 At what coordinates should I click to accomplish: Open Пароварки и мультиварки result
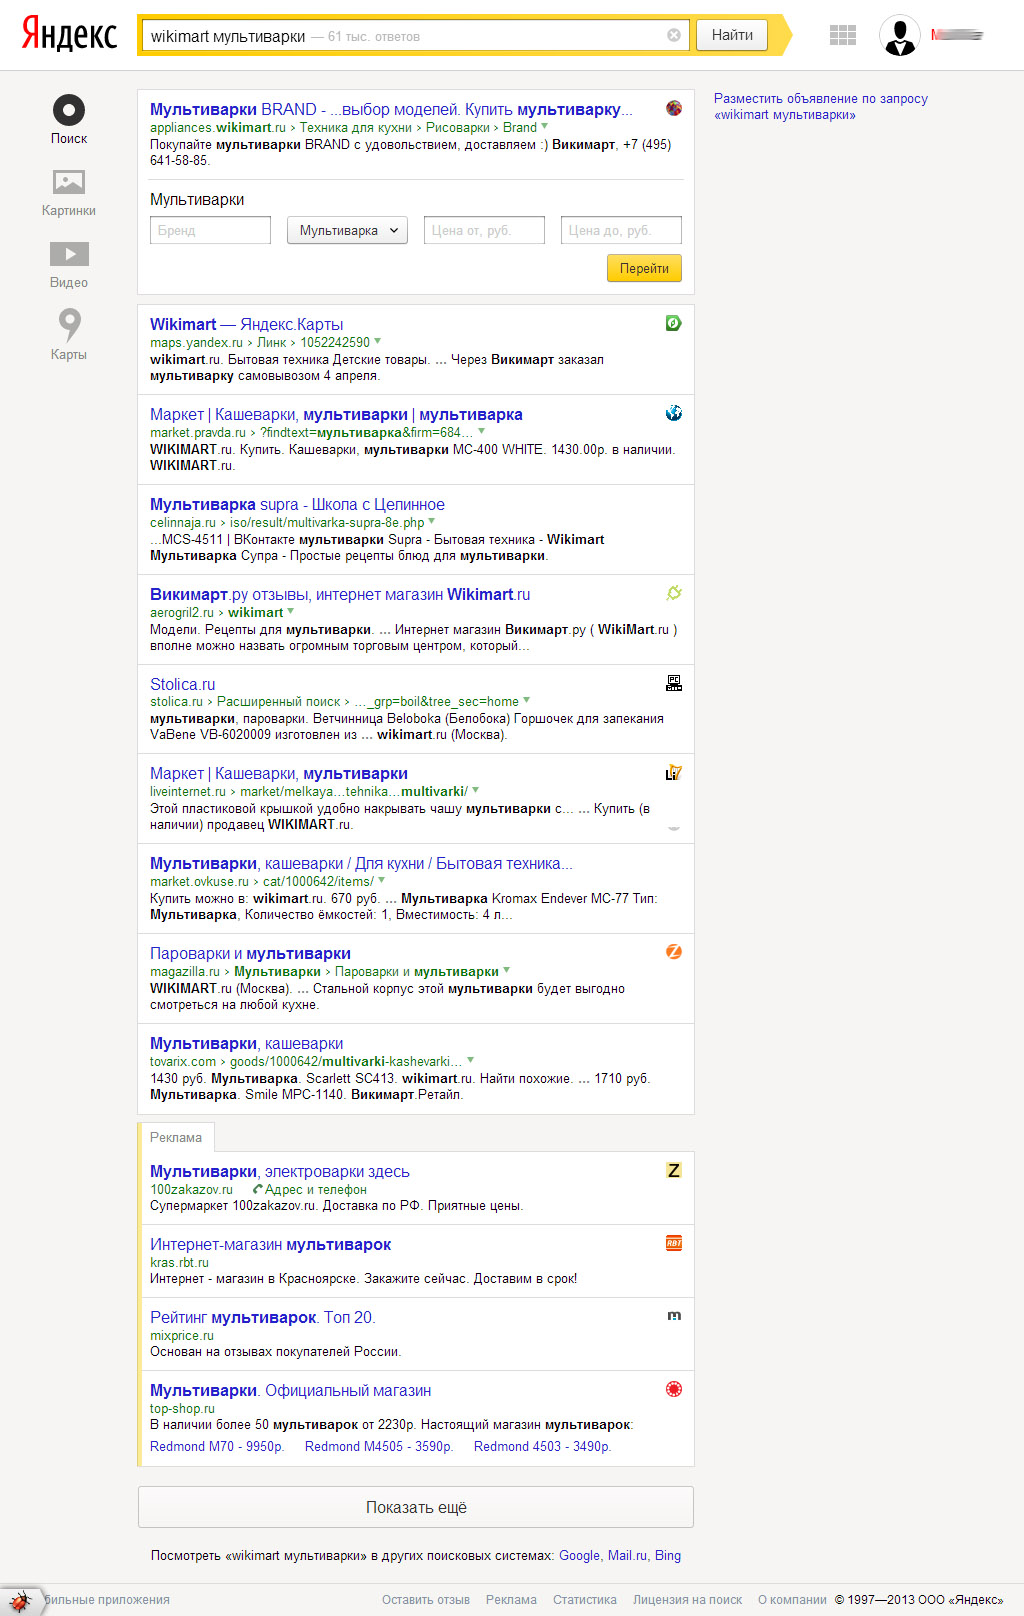(x=250, y=953)
